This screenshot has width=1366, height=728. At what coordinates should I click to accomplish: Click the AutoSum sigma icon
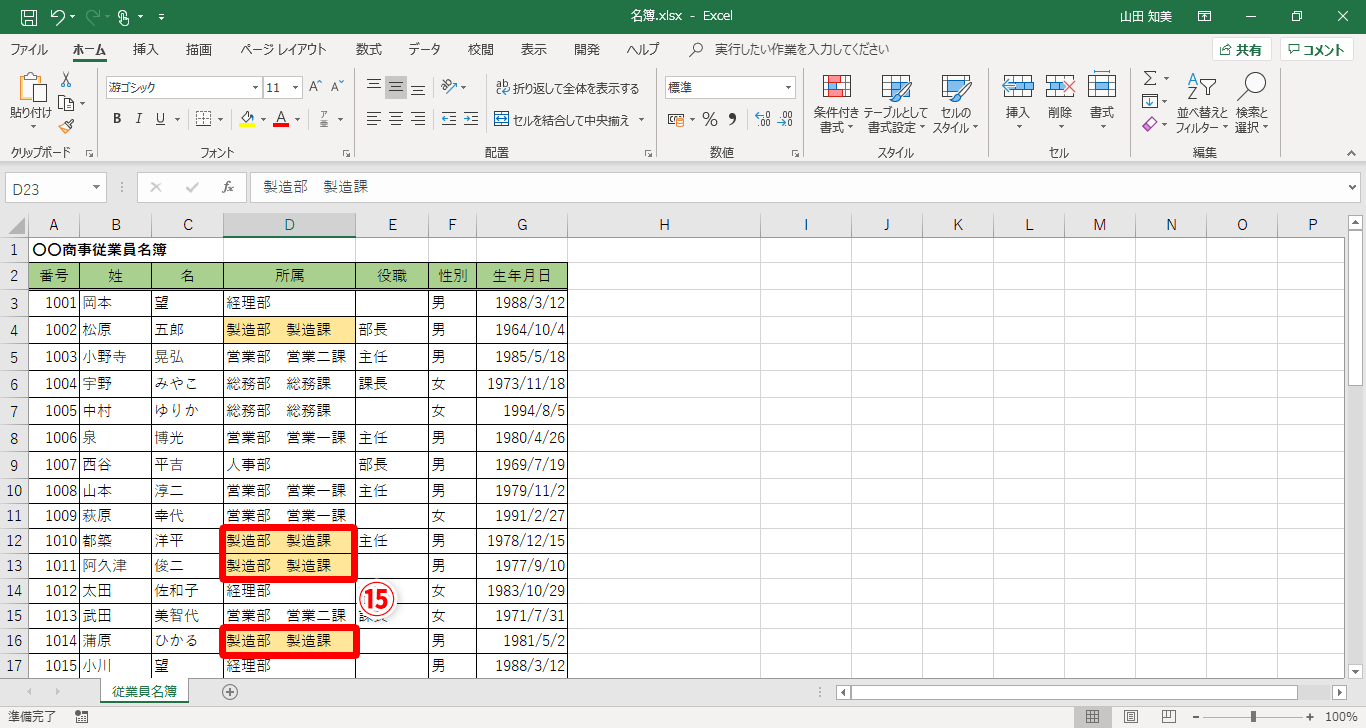(1150, 78)
